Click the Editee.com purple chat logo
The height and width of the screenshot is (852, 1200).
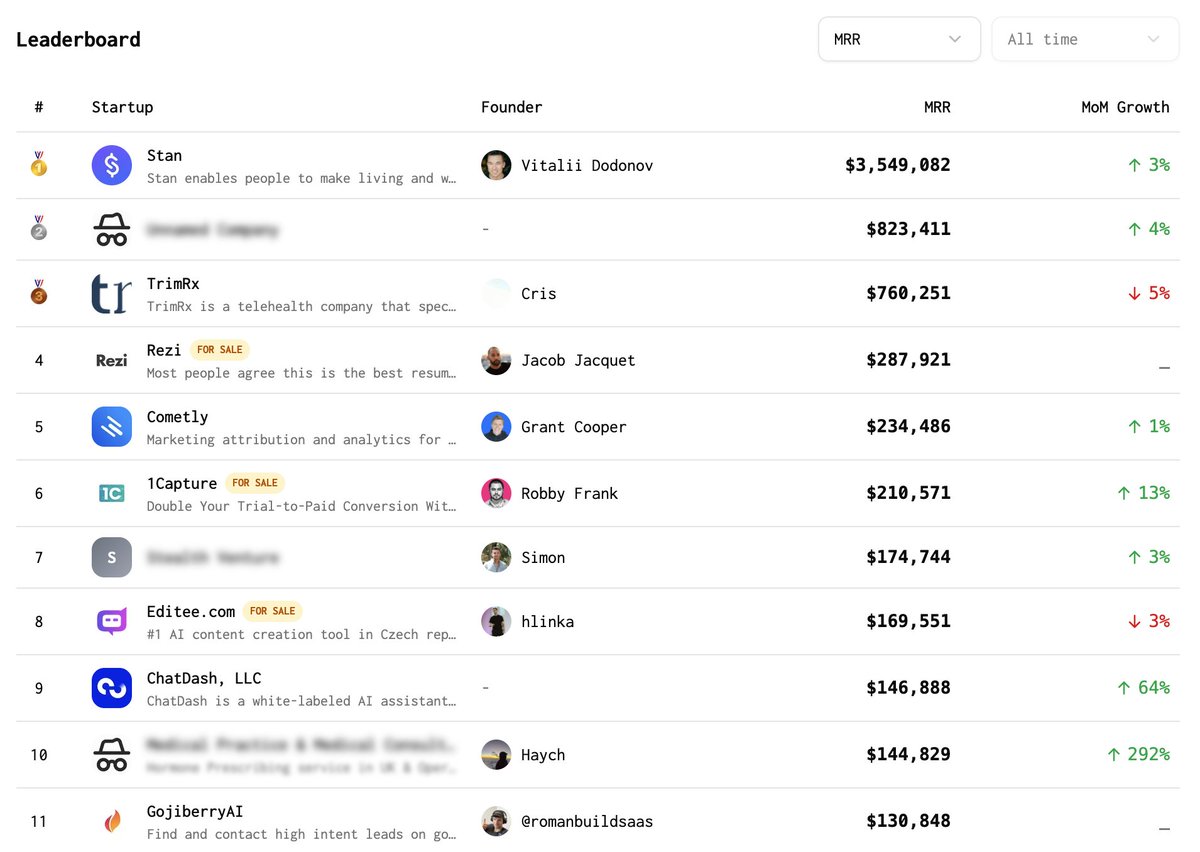112,621
